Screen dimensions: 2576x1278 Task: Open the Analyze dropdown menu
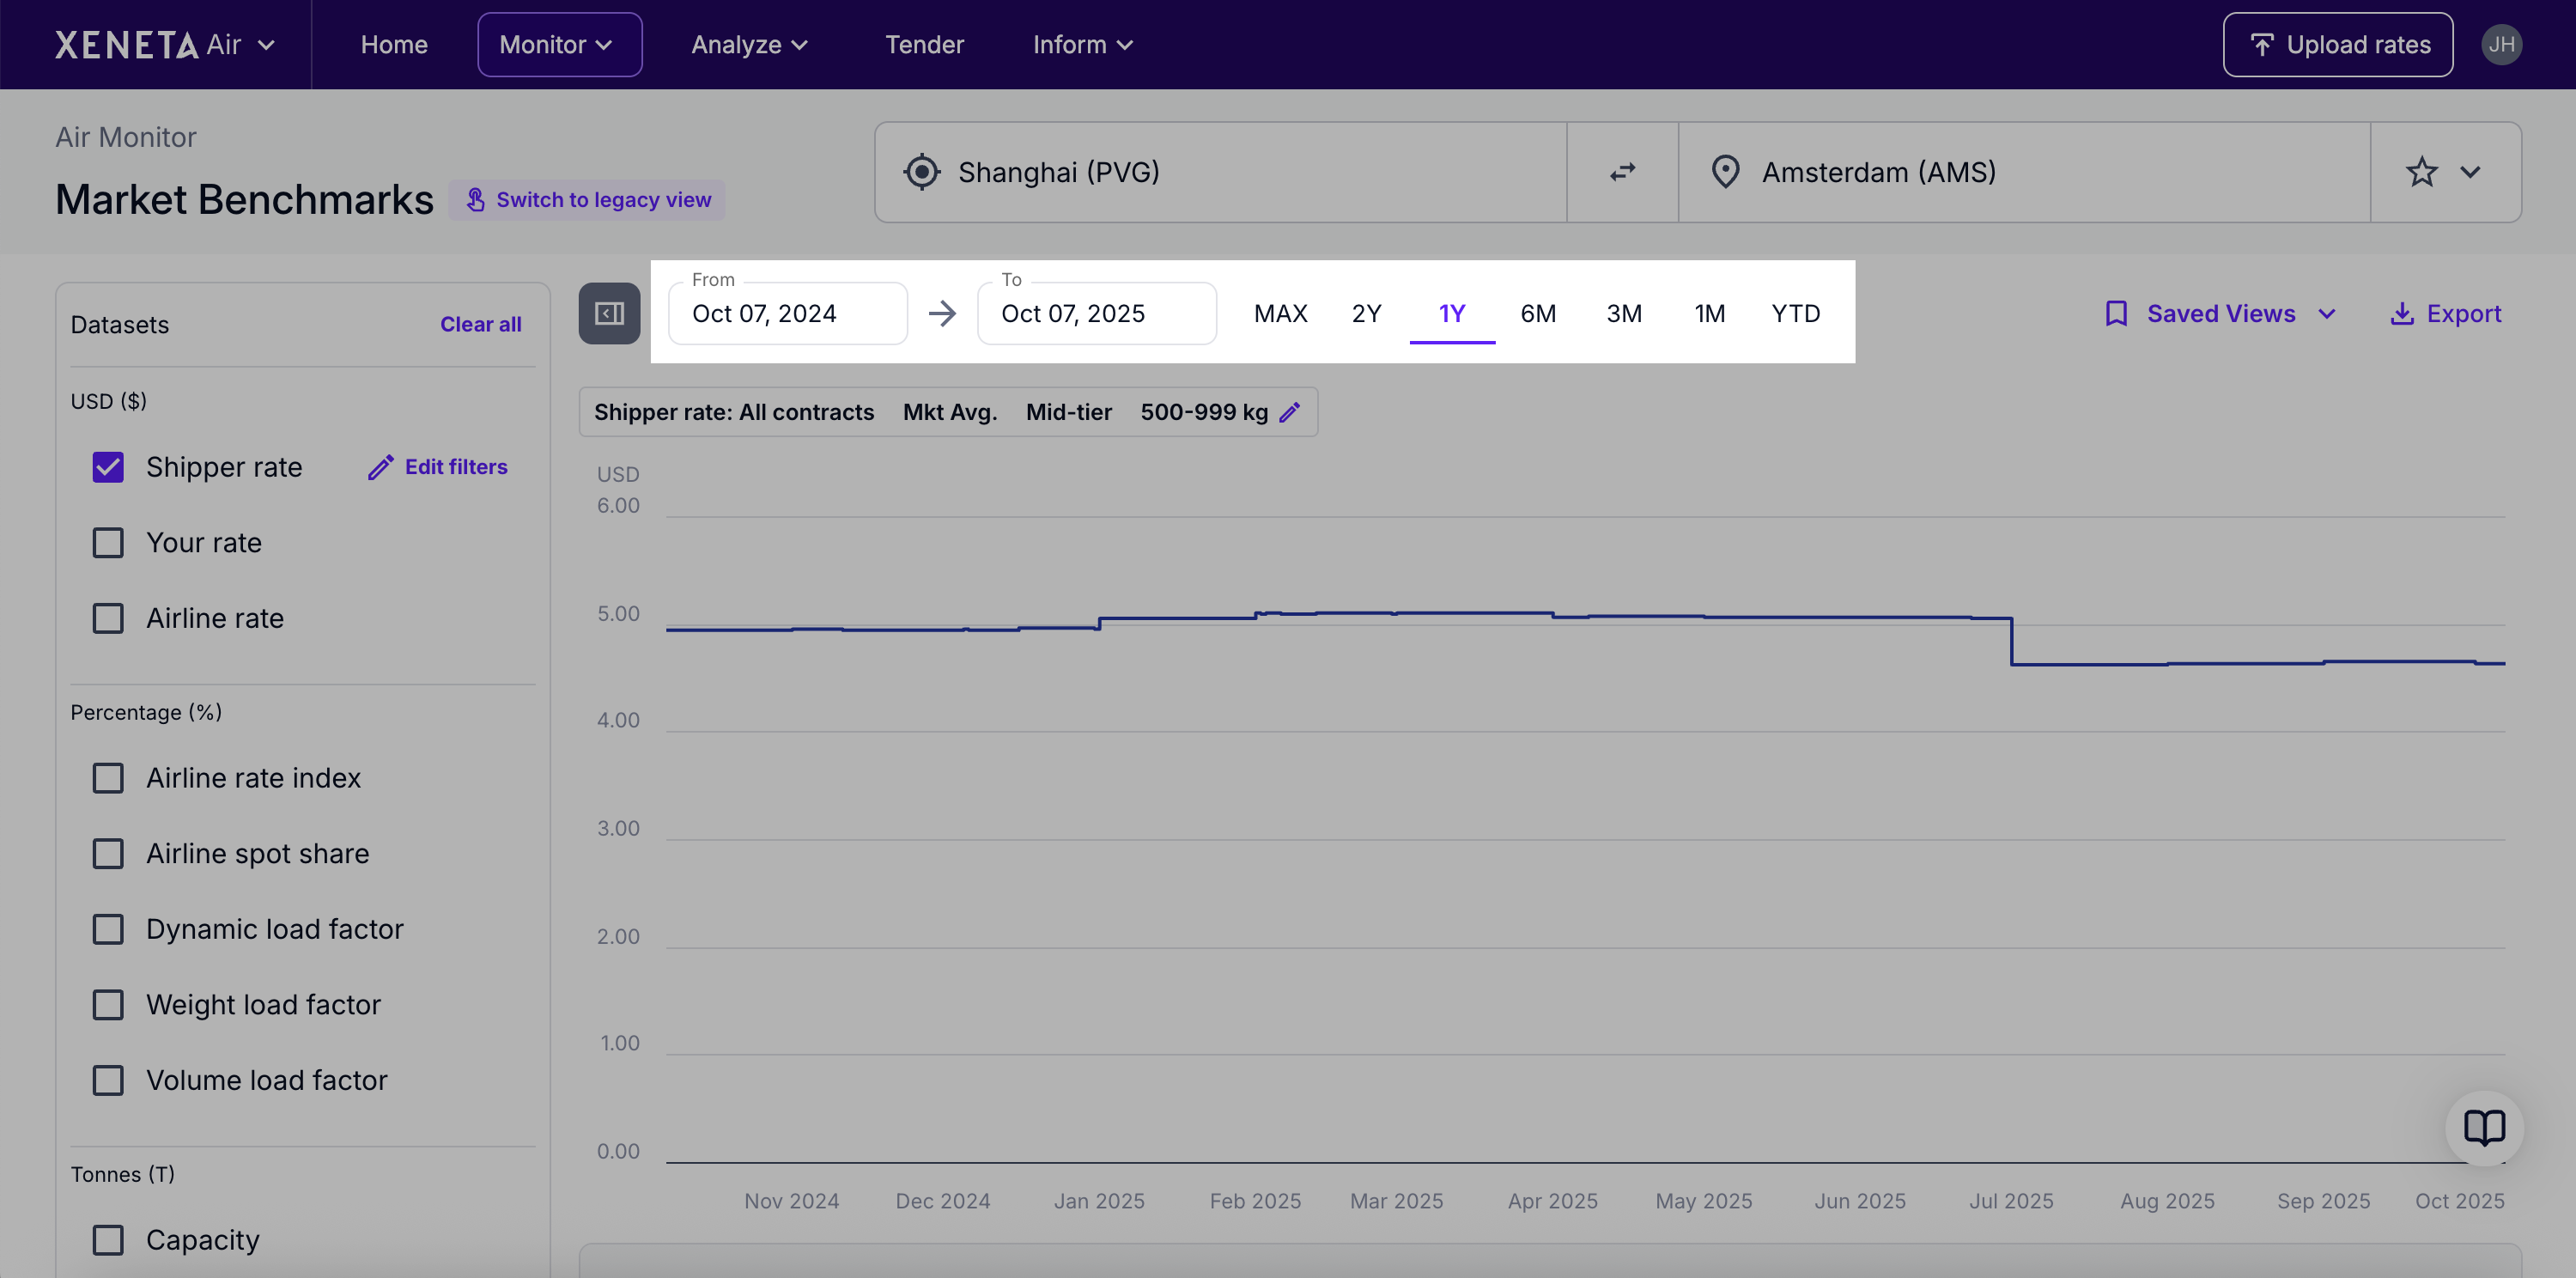click(750, 45)
